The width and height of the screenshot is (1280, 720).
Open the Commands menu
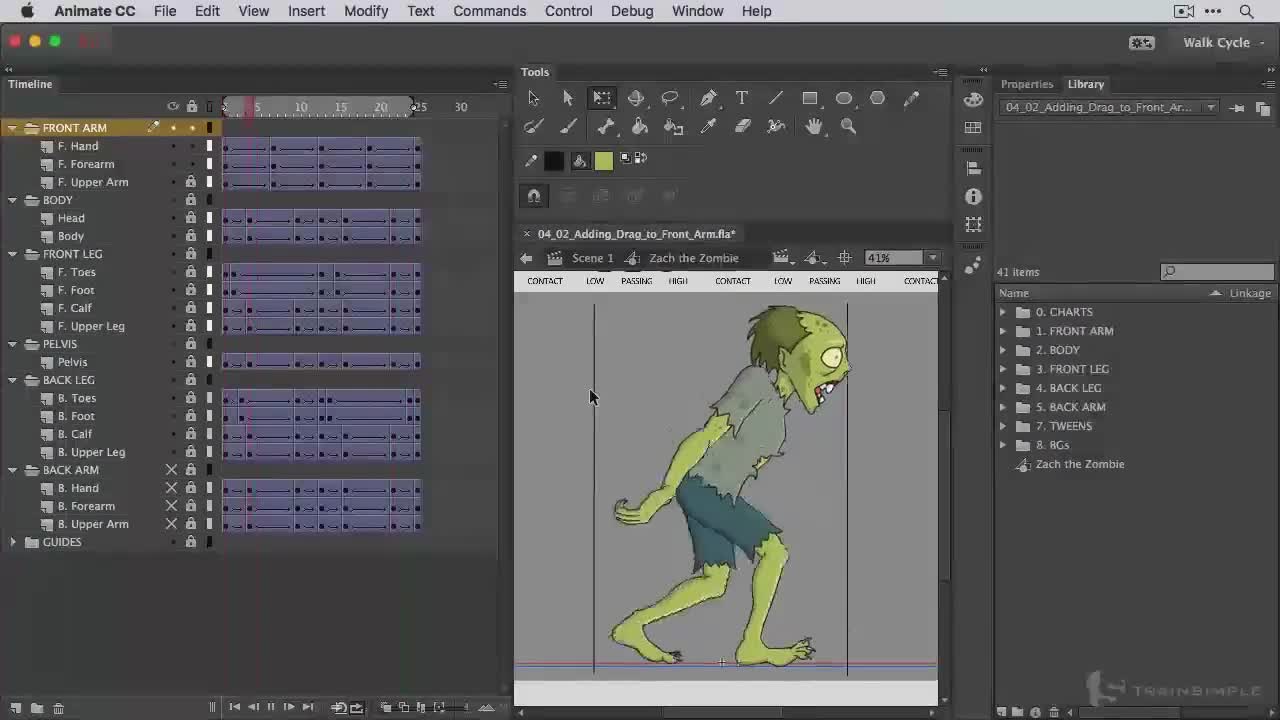[489, 11]
